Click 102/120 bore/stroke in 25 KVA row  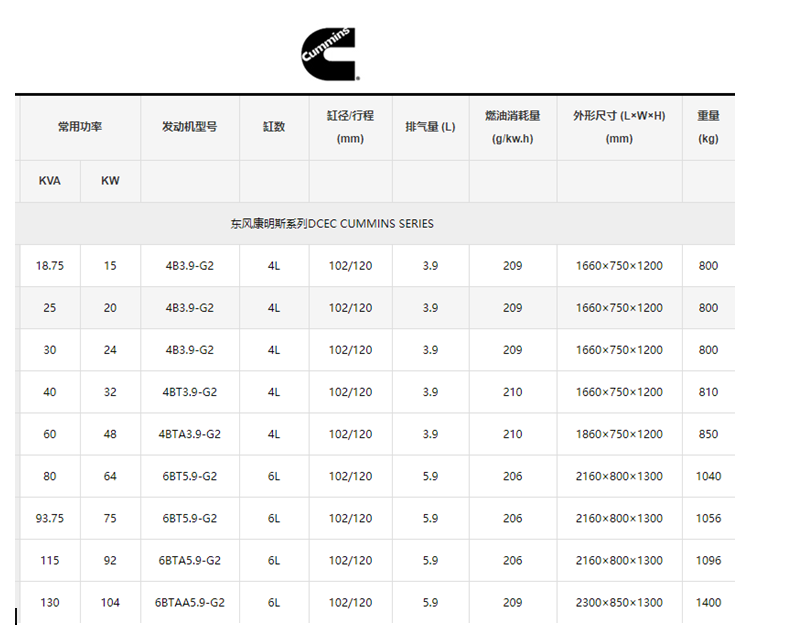click(350, 308)
